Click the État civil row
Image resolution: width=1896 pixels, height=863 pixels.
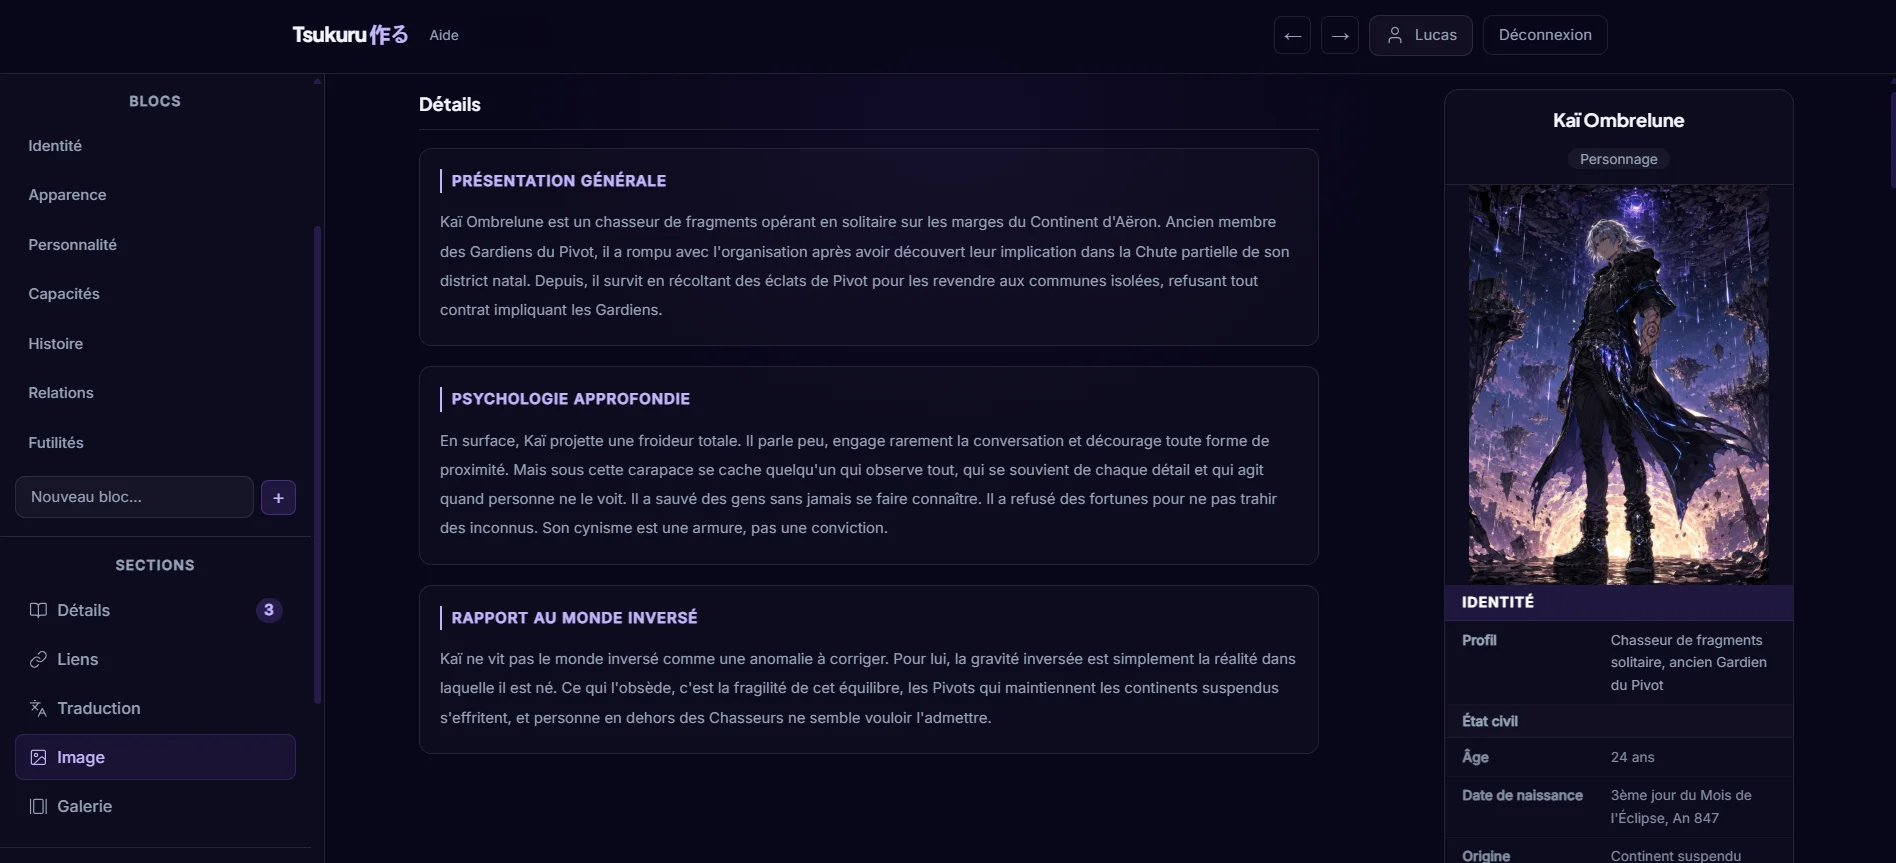(x=1618, y=721)
